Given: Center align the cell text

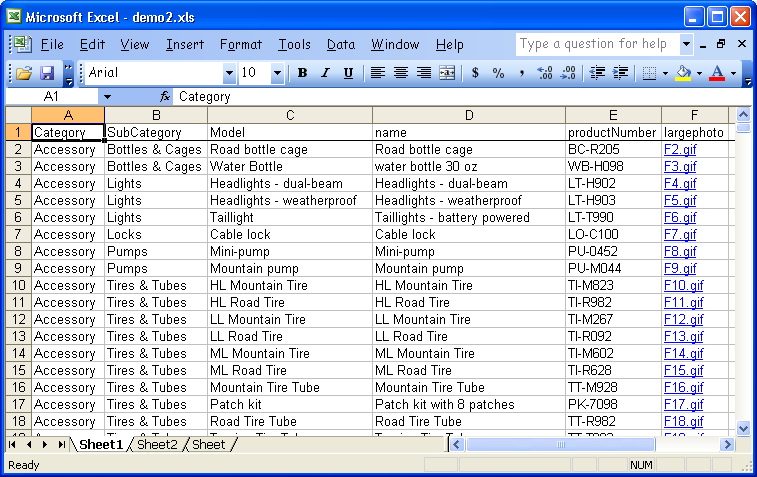Looking at the screenshot, I should [401, 73].
